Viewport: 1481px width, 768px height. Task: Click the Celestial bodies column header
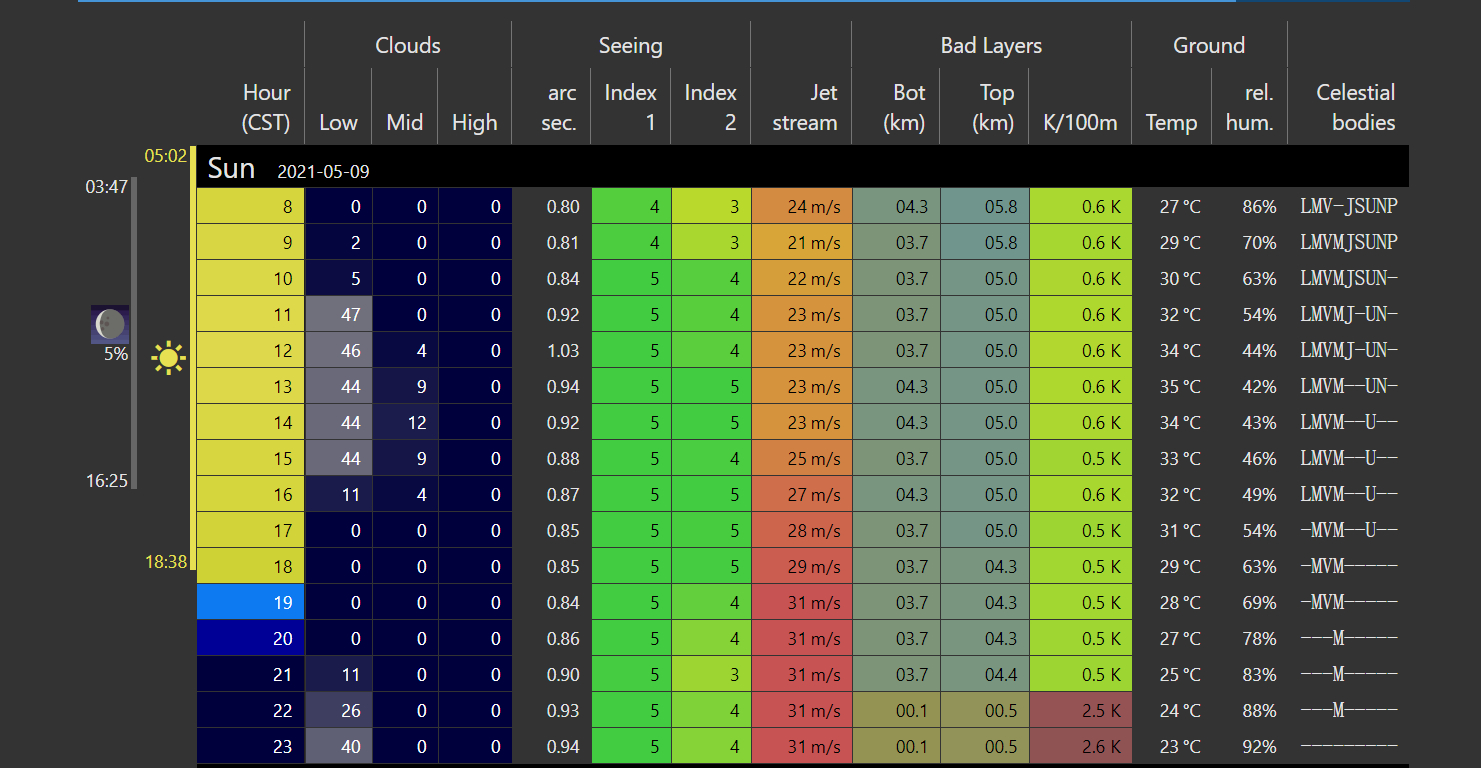pos(1355,107)
